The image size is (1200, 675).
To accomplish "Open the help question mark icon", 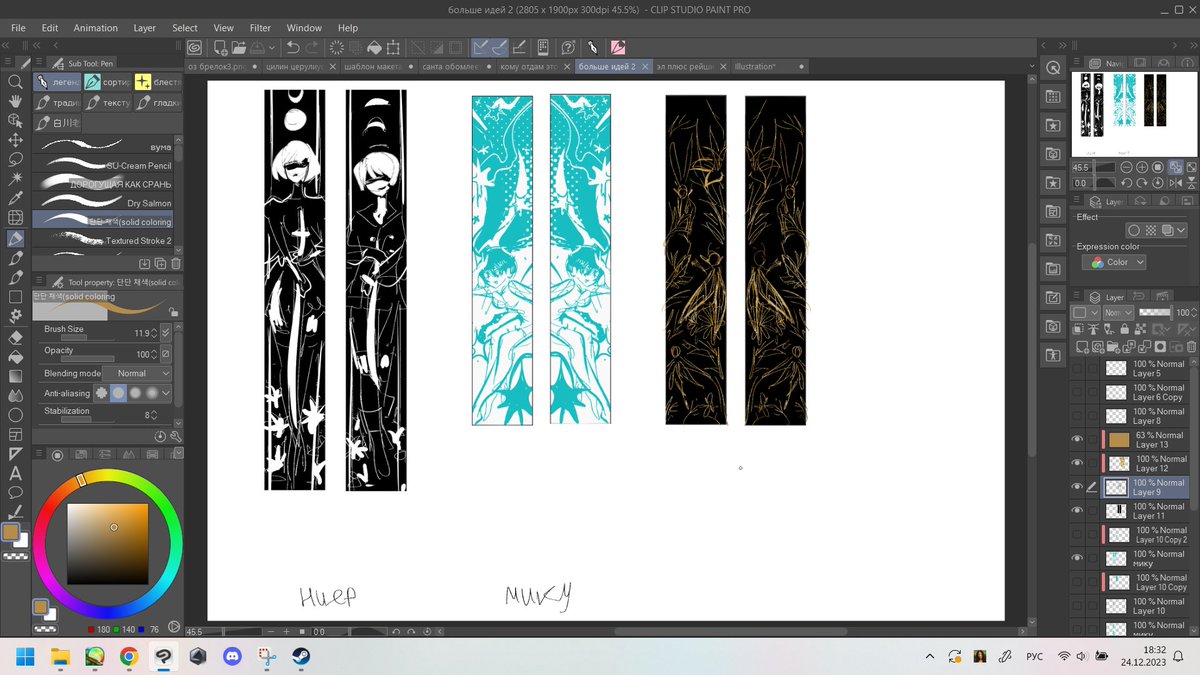I will click(568, 47).
